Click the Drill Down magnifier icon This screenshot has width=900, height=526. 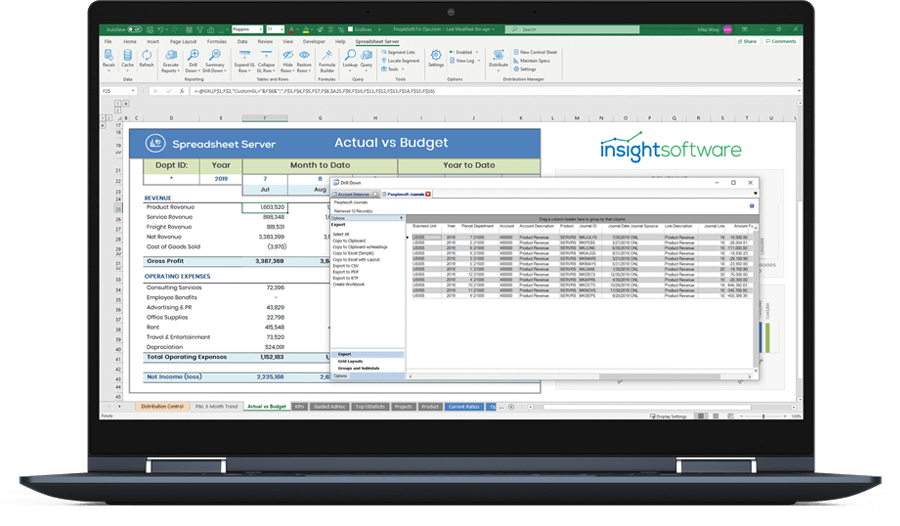(193, 55)
